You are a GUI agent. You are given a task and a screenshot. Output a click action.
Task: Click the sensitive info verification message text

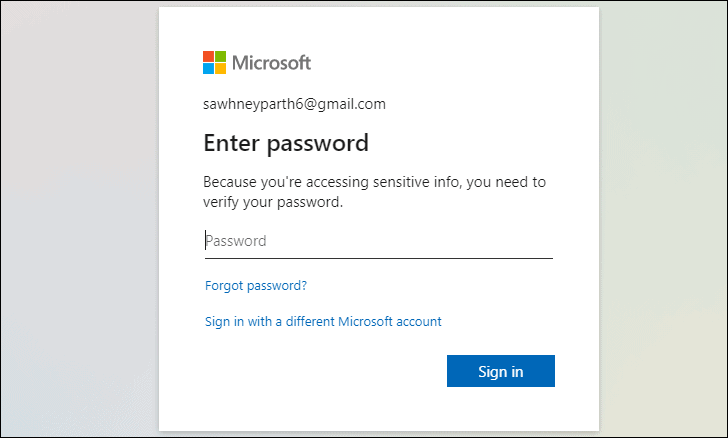tap(374, 192)
